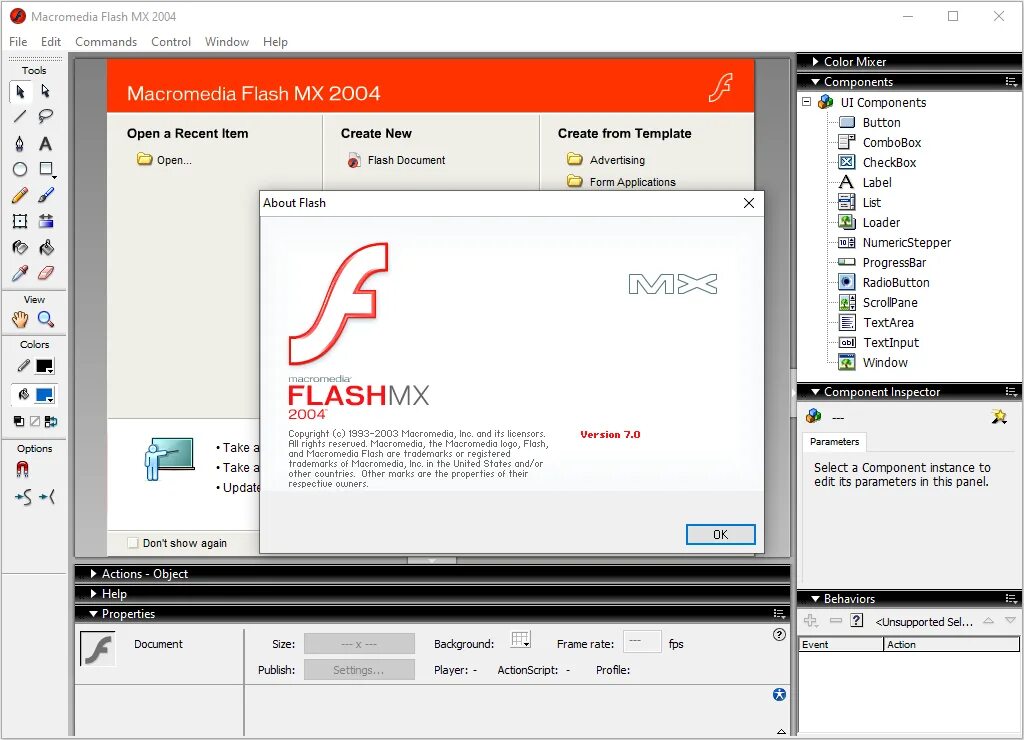Select the Oval tool
1024x740 pixels.
click(x=20, y=169)
